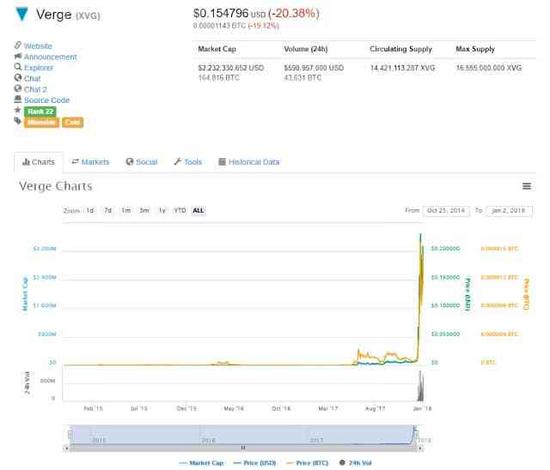Click the green Rank 22 badge
This screenshot has width=550, height=470.
[40, 112]
